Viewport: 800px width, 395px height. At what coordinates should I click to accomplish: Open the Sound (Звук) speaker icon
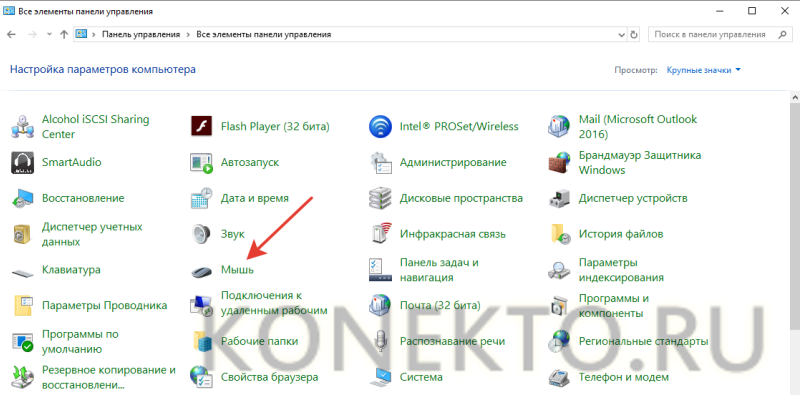tap(202, 234)
